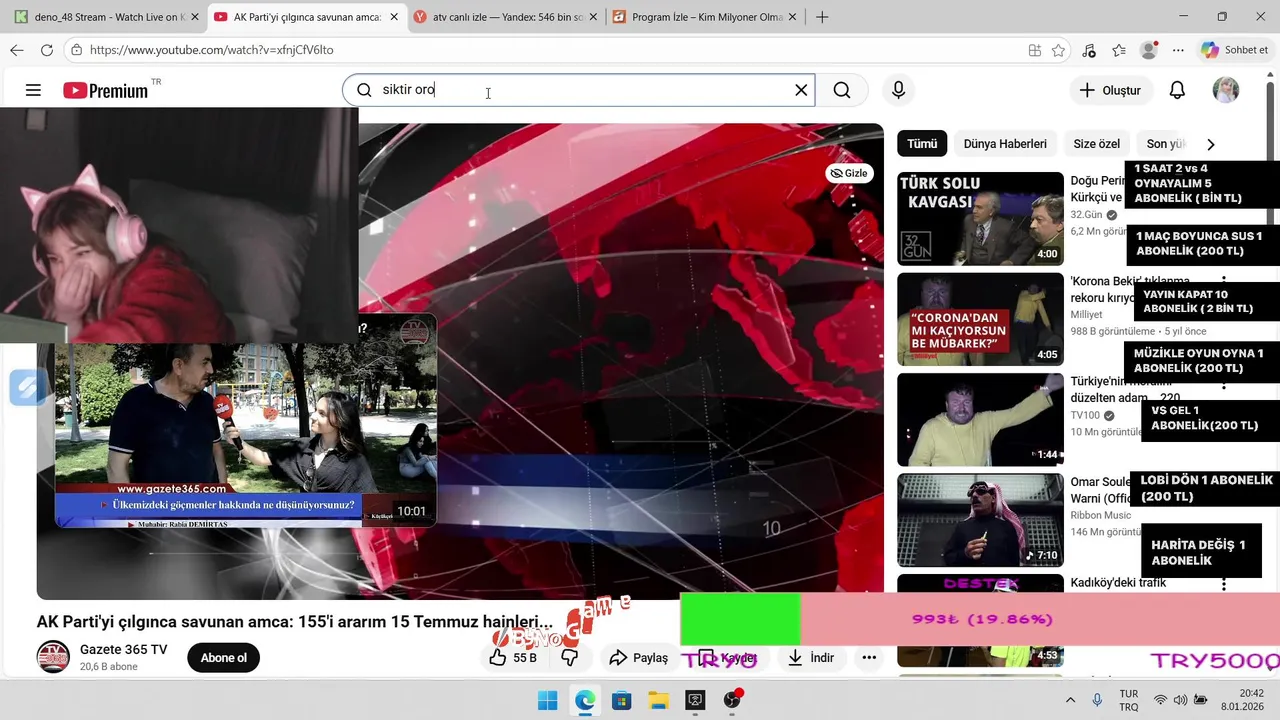
Task: Clear the YouTube search box text
Action: click(x=801, y=90)
